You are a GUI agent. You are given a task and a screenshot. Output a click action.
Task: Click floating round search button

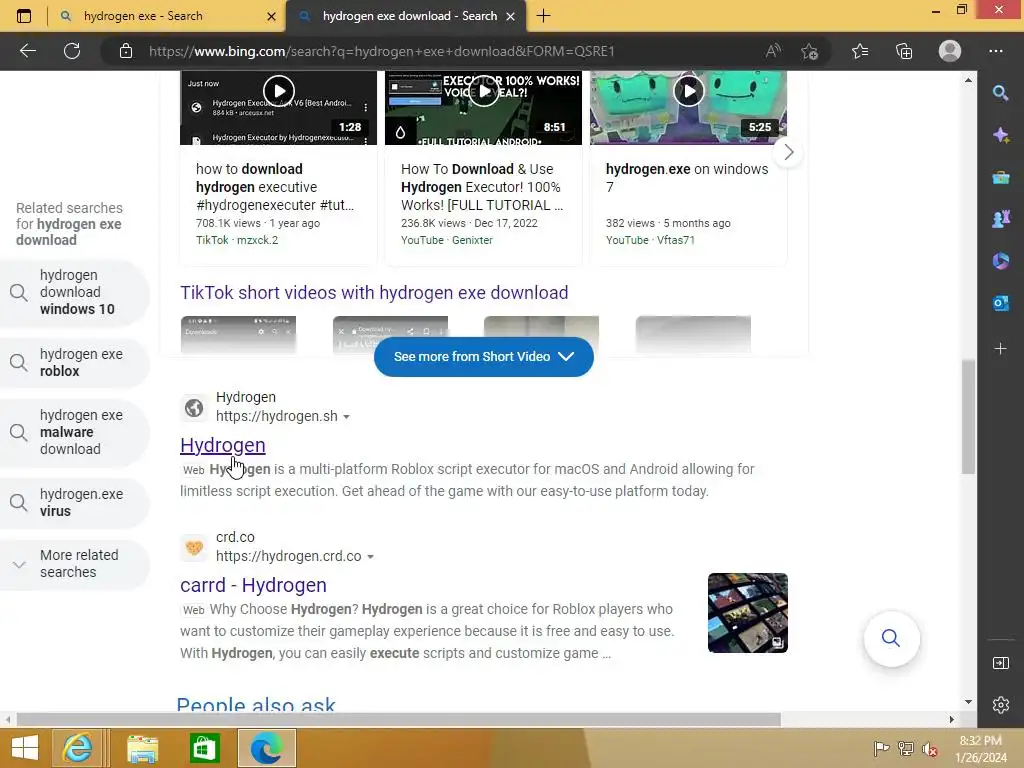pos(891,638)
